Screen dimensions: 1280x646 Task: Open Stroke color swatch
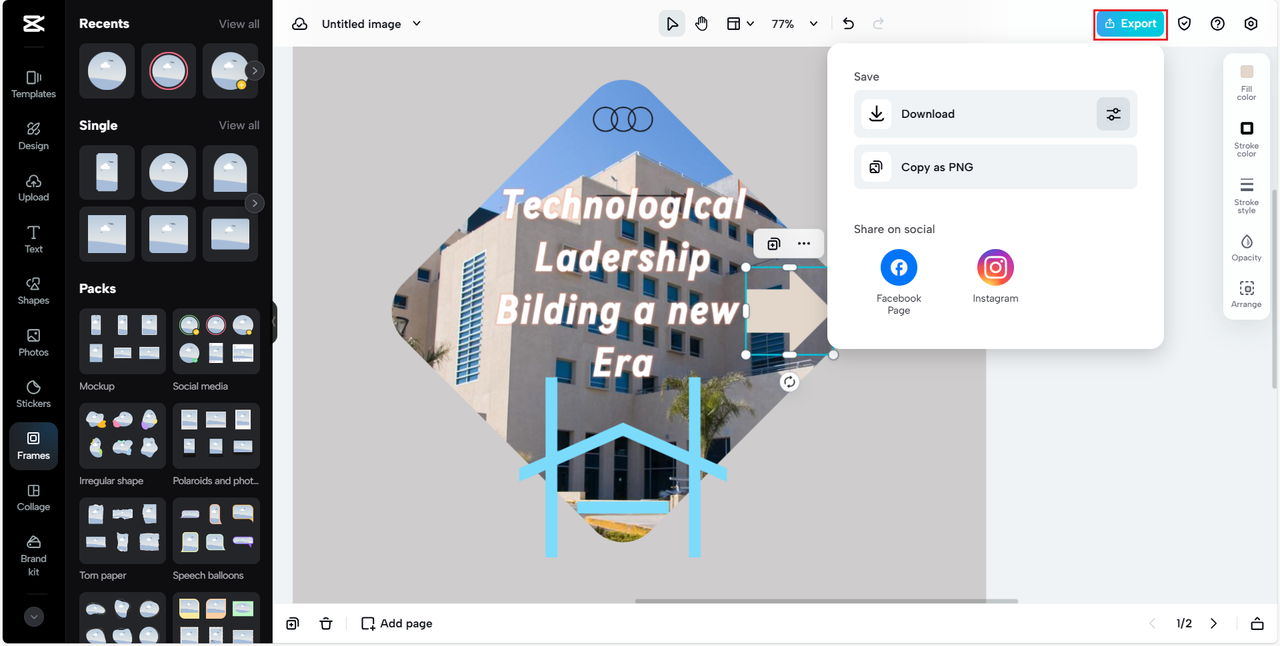coord(1246,139)
